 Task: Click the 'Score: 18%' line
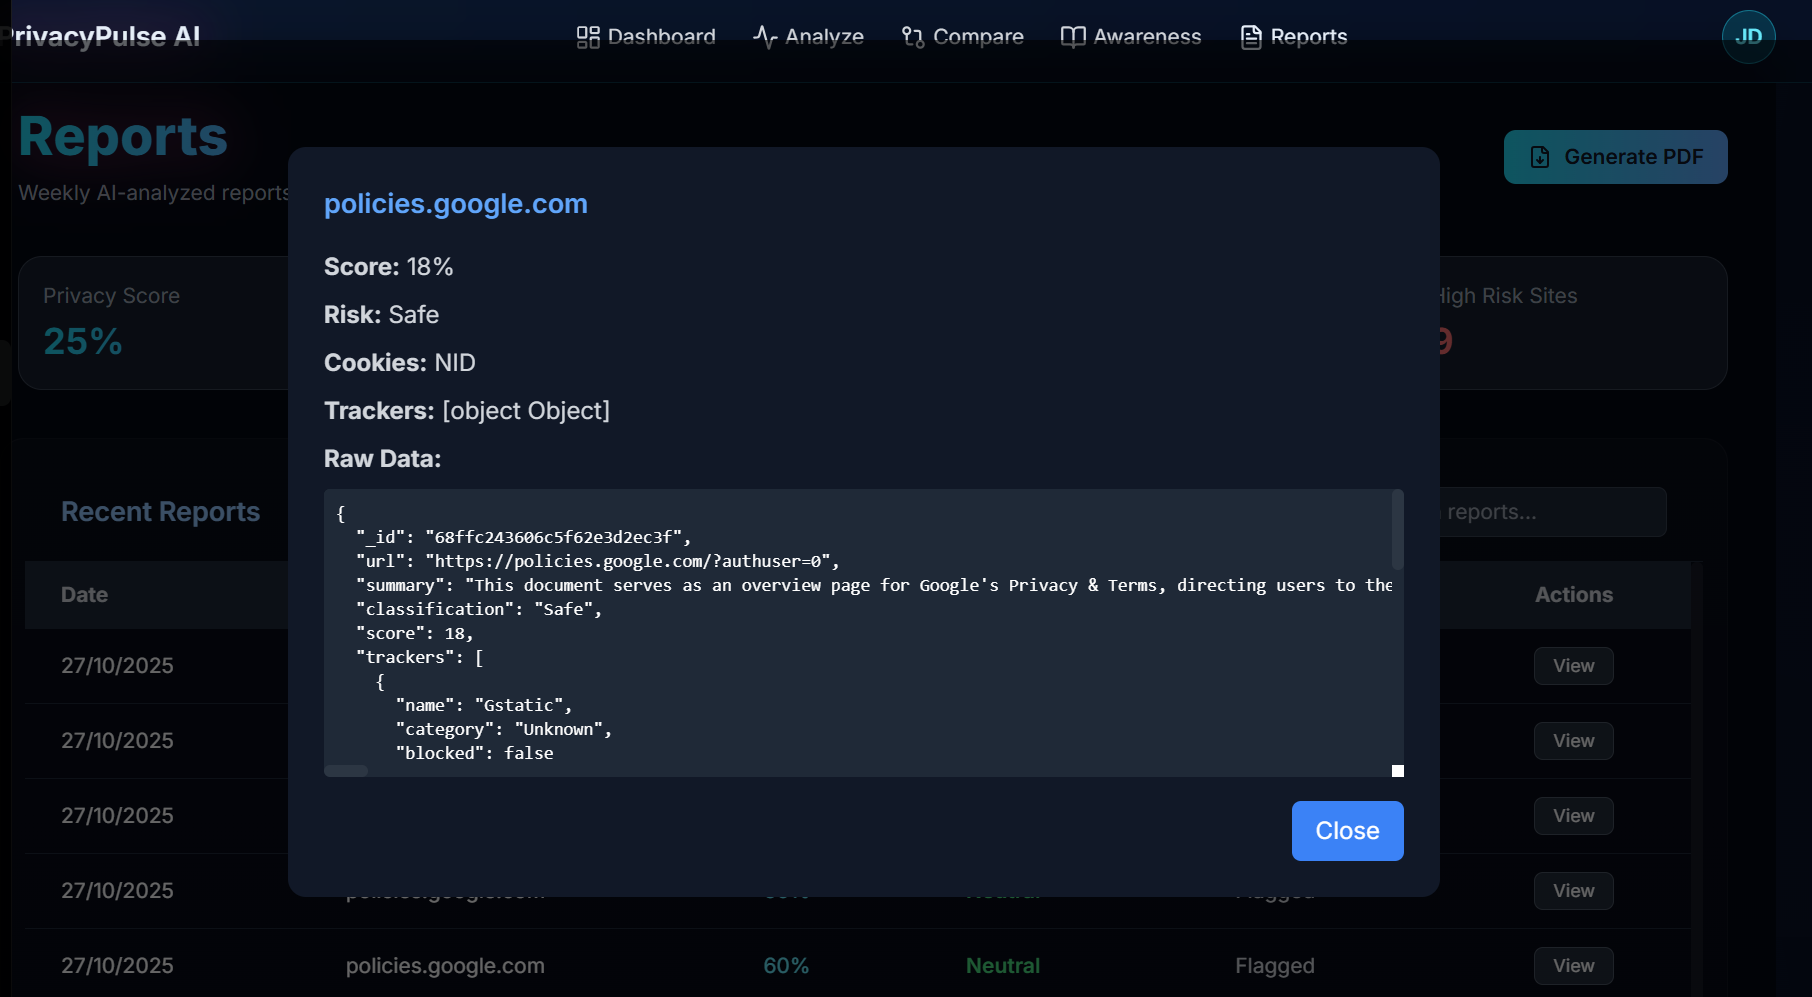[x=389, y=267]
